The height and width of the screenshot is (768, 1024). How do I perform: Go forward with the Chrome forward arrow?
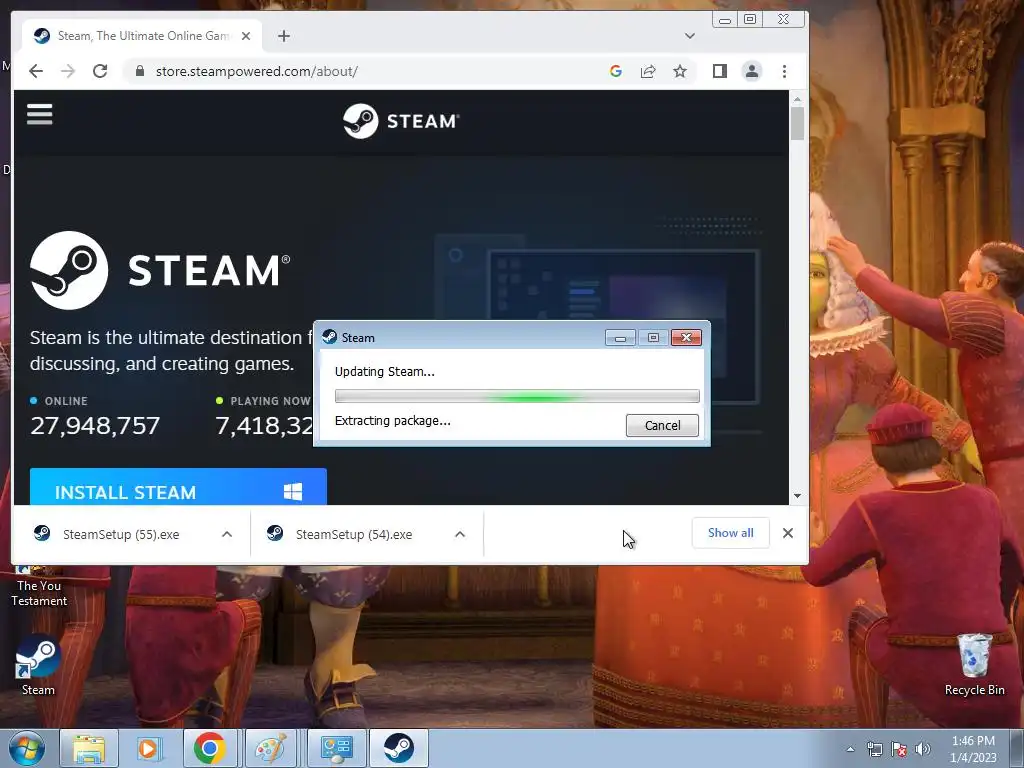(68, 71)
